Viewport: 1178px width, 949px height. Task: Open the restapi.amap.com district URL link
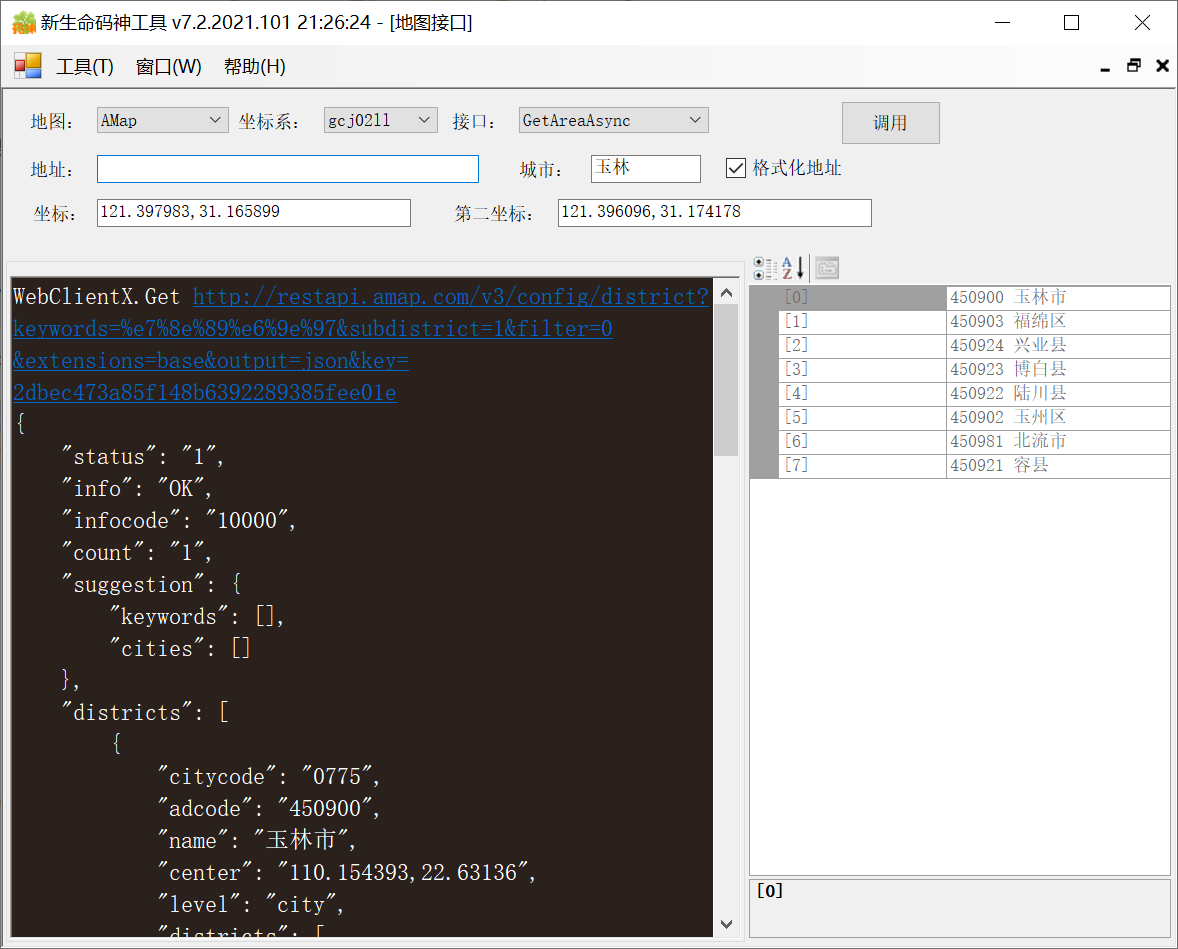click(x=361, y=345)
